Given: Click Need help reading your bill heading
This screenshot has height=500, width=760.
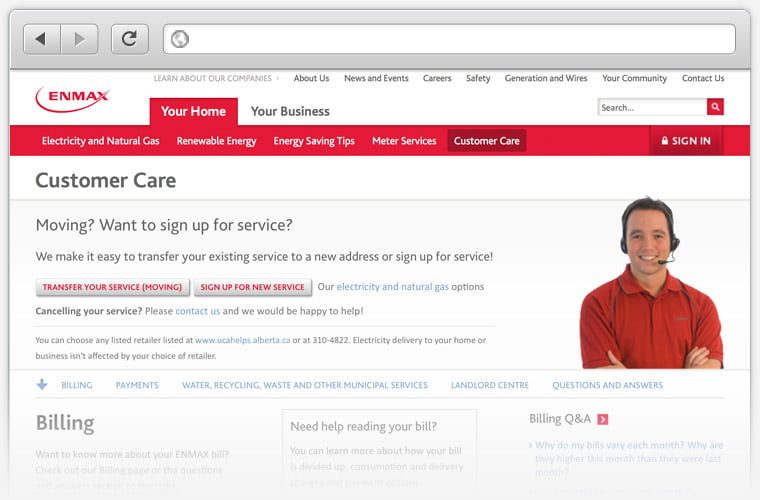Looking at the screenshot, I should [x=364, y=426].
